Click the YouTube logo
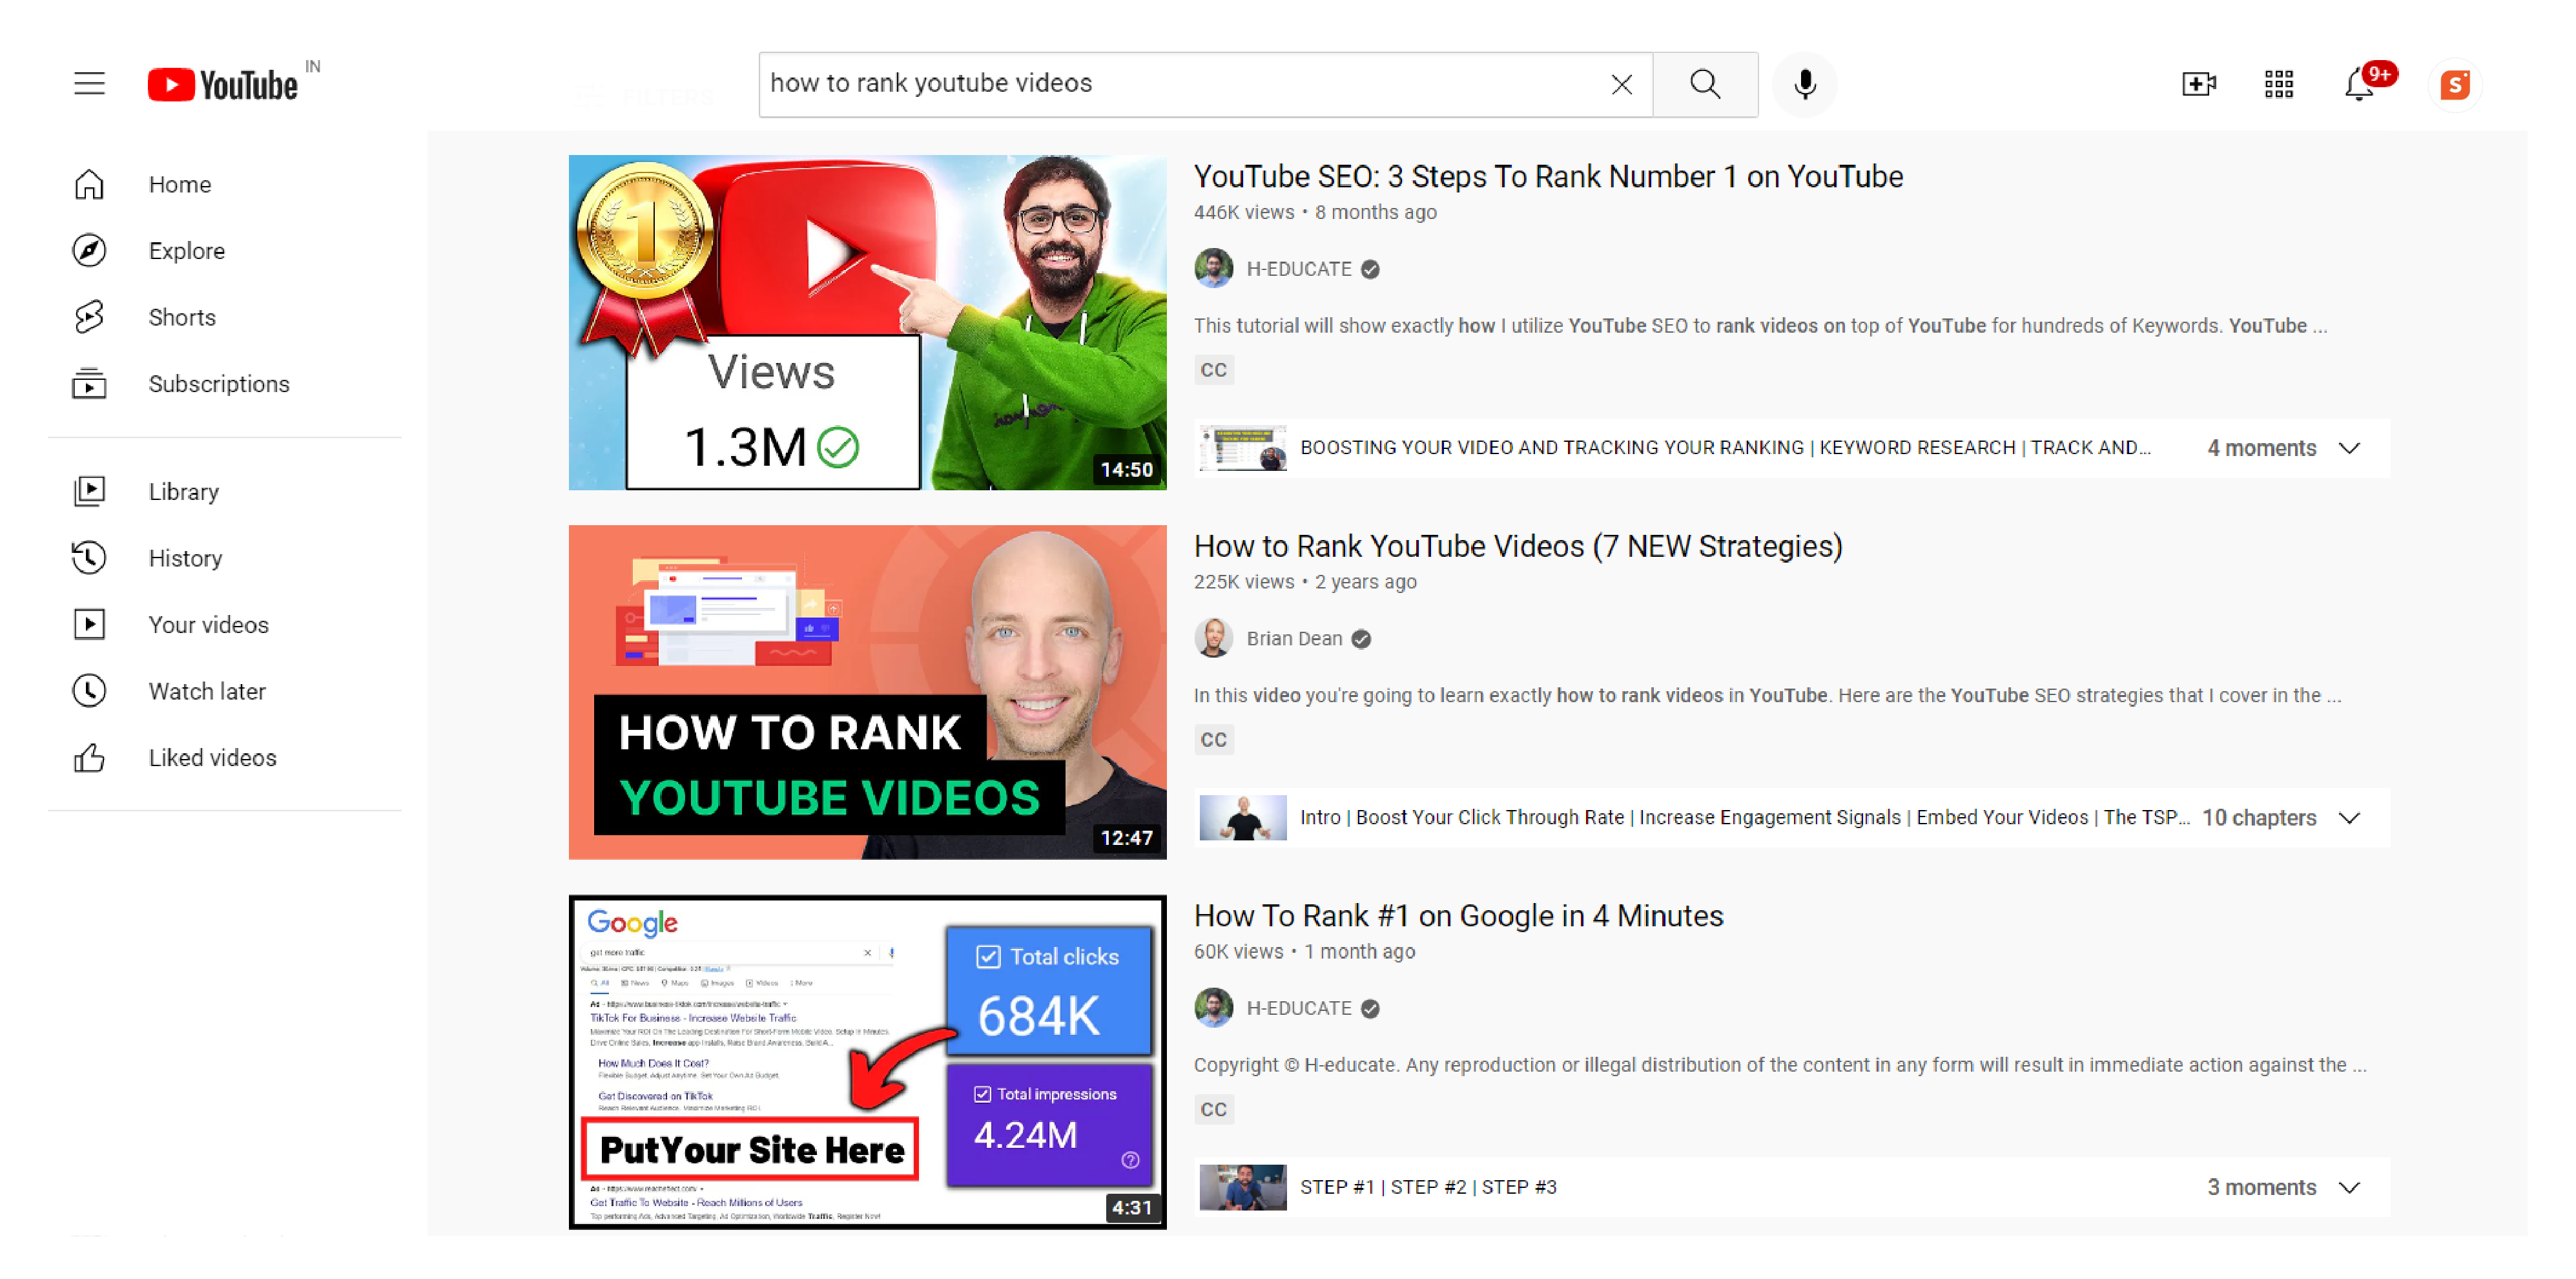This screenshot has height=1279, width=2576. tap(223, 85)
